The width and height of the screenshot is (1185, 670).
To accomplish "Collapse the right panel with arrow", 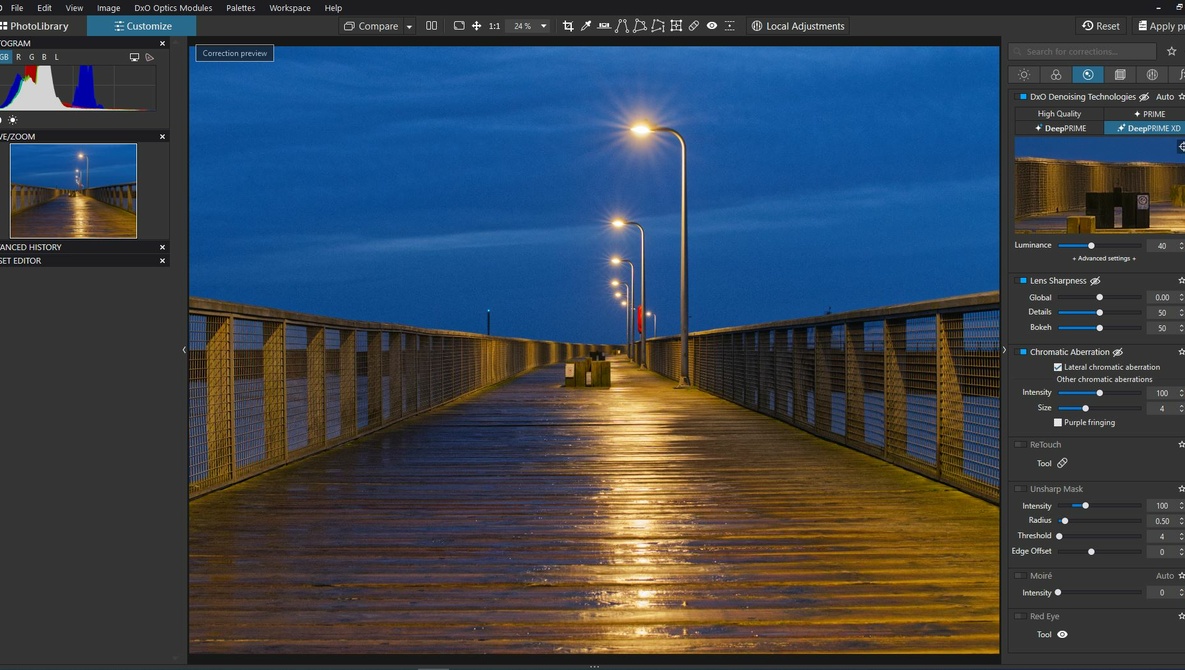I will (1004, 350).
